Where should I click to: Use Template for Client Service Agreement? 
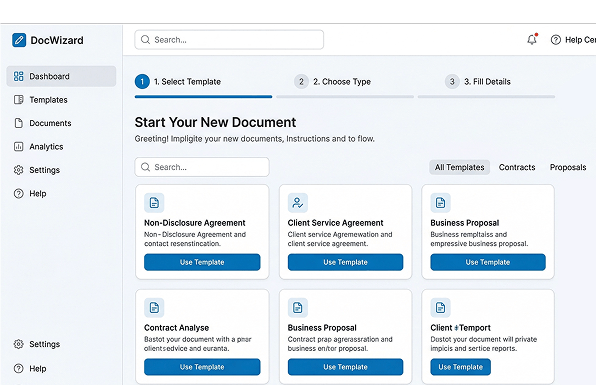[346, 262]
